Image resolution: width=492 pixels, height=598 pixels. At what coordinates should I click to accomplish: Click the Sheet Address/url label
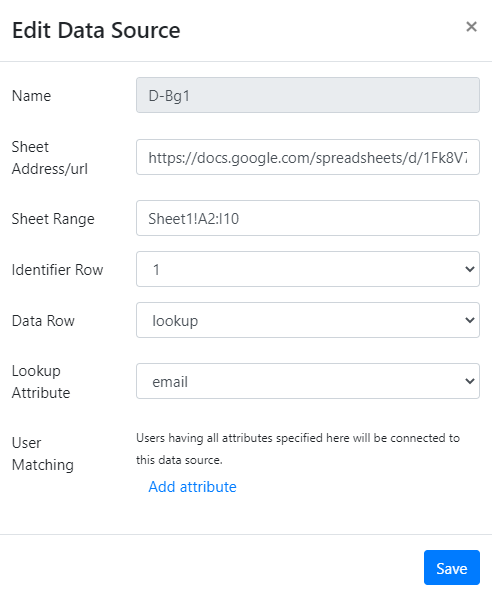(50, 158)
